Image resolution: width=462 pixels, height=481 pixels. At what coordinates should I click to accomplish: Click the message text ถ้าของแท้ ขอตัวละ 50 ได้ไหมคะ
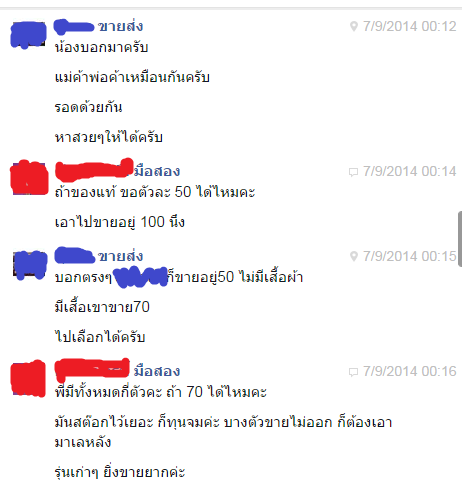(x=155, y=192)
